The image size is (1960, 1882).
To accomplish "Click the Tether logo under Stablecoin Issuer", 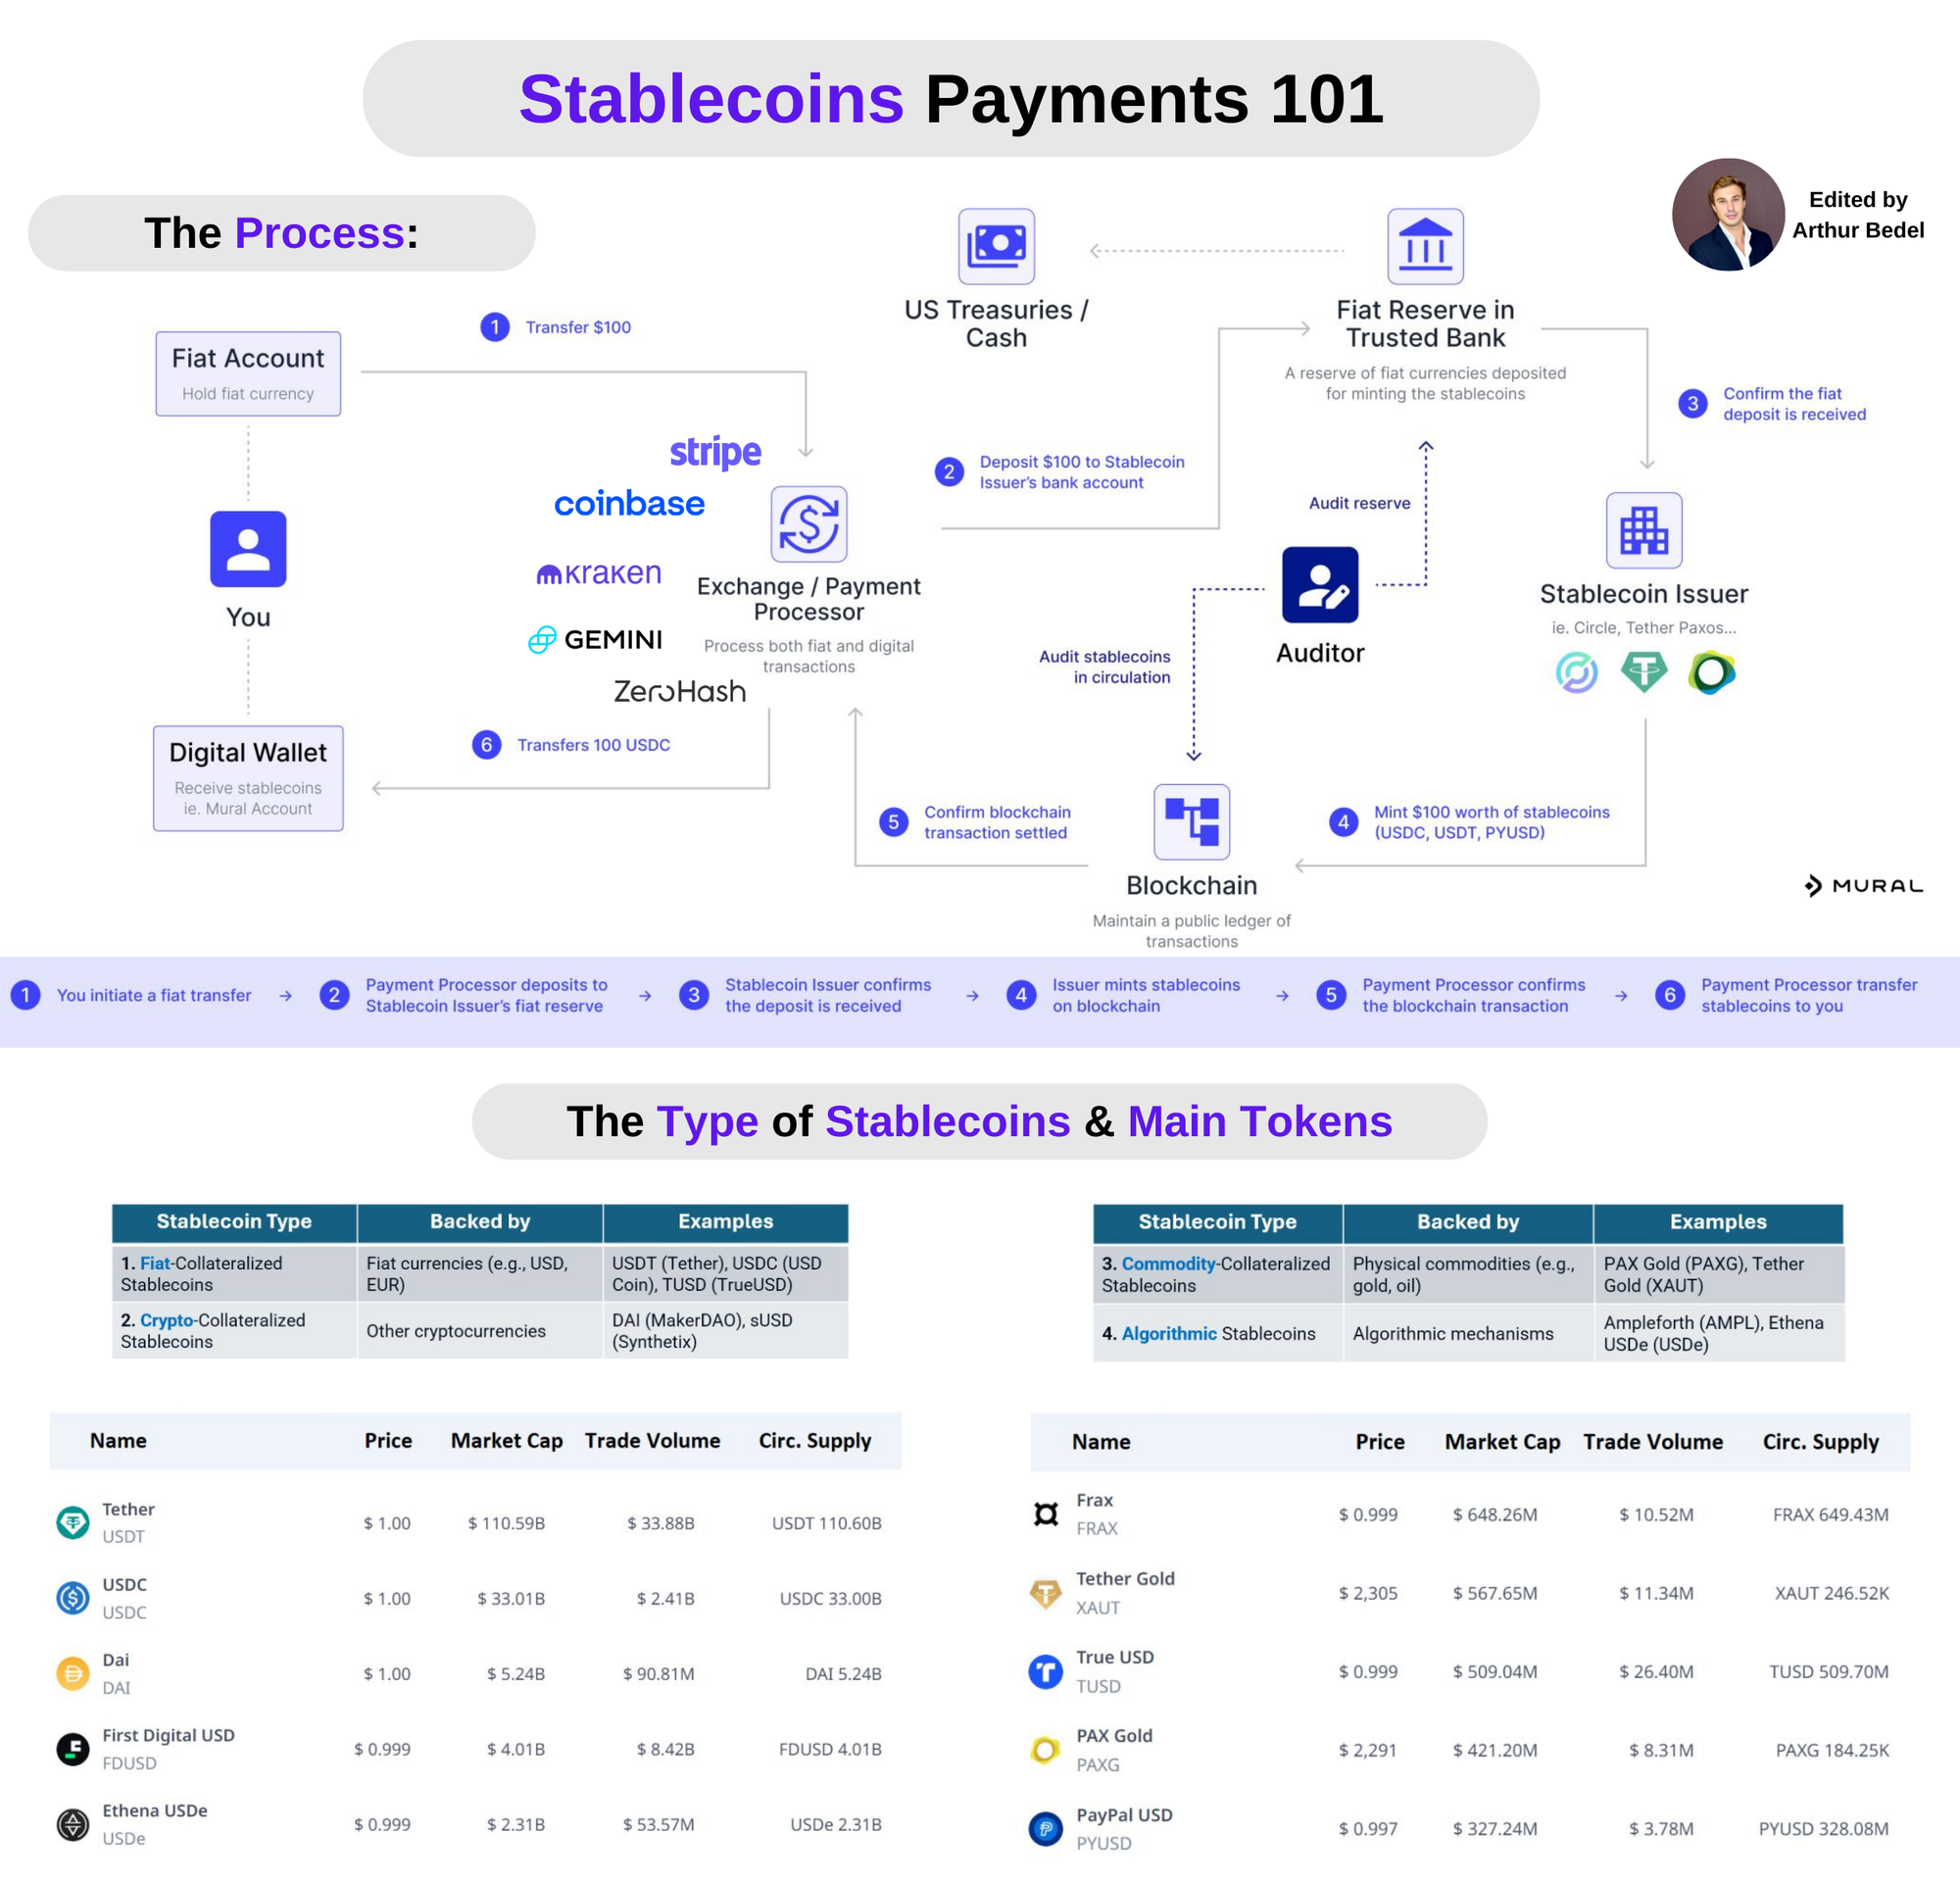I will point(1643,672).
